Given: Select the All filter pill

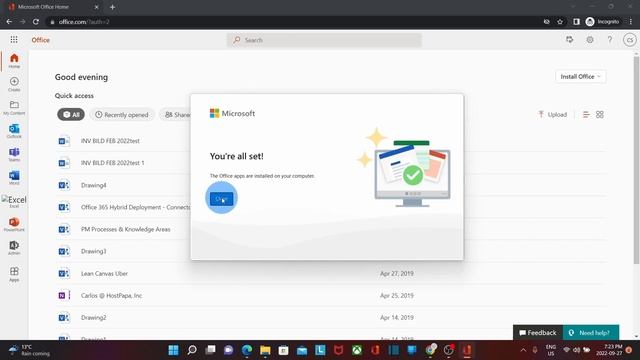Looking at the screenshot, I should point(71,115).
